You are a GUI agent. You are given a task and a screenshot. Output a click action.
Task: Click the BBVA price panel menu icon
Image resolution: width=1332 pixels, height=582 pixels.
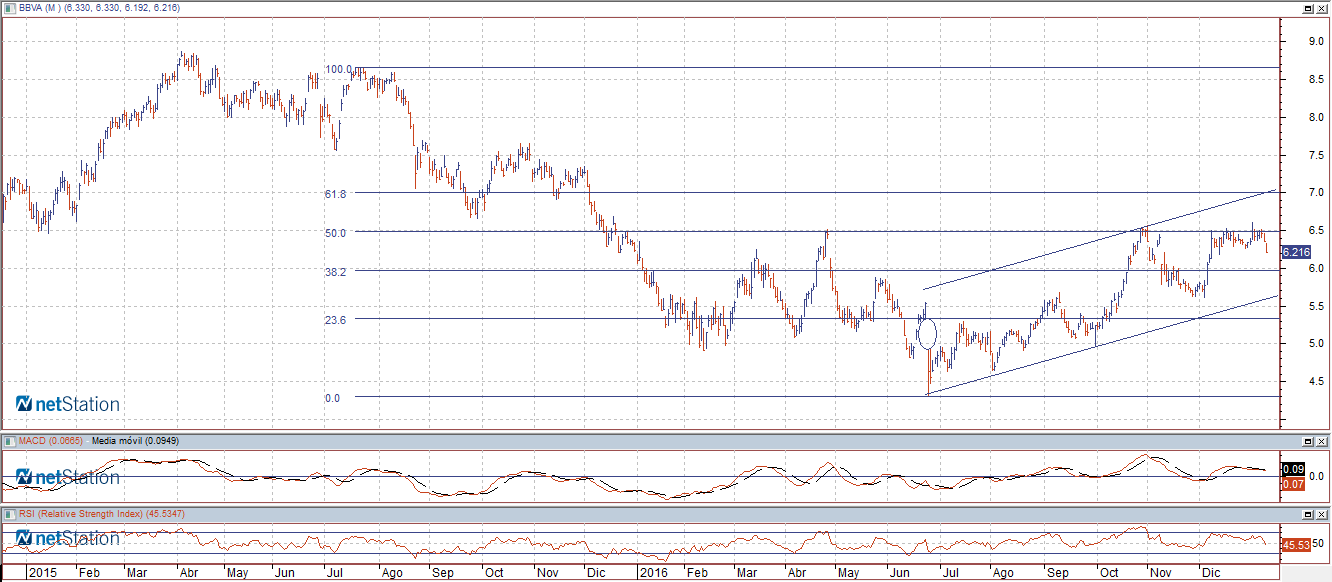pyautogui.click(x=9, y=7)
